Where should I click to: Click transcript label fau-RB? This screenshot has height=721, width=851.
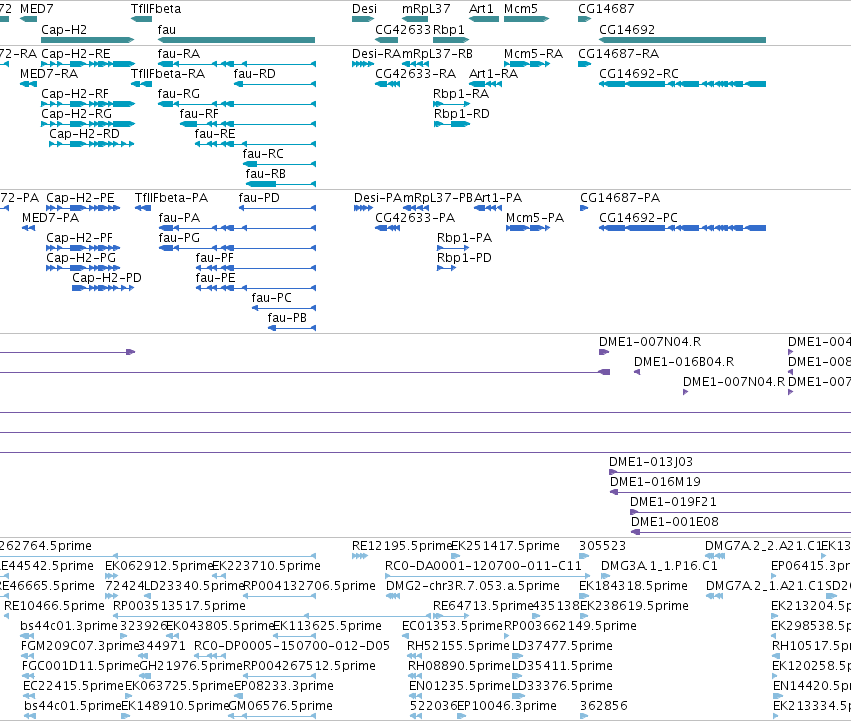pyautogui.click(x=265, y=174)
